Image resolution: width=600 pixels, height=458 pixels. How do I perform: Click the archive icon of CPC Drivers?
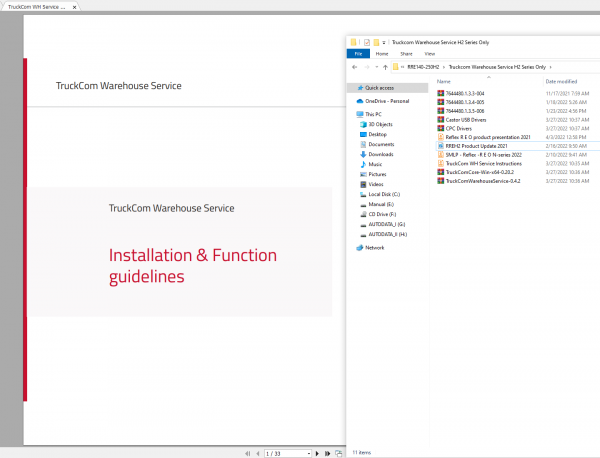tap(440, 128)
